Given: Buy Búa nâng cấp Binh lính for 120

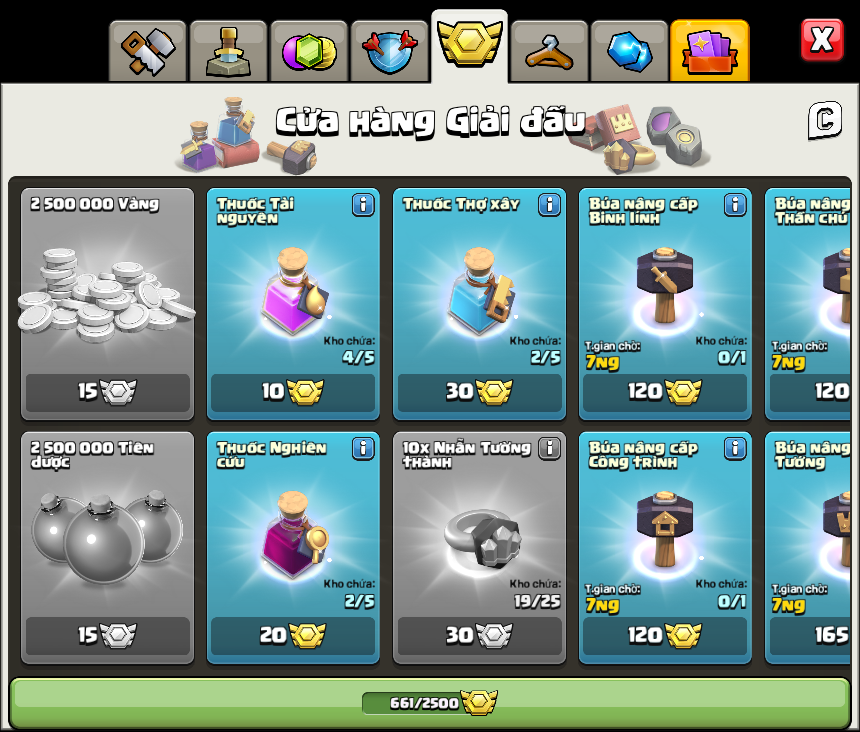Looking at the screenshot, I should 665,392.
